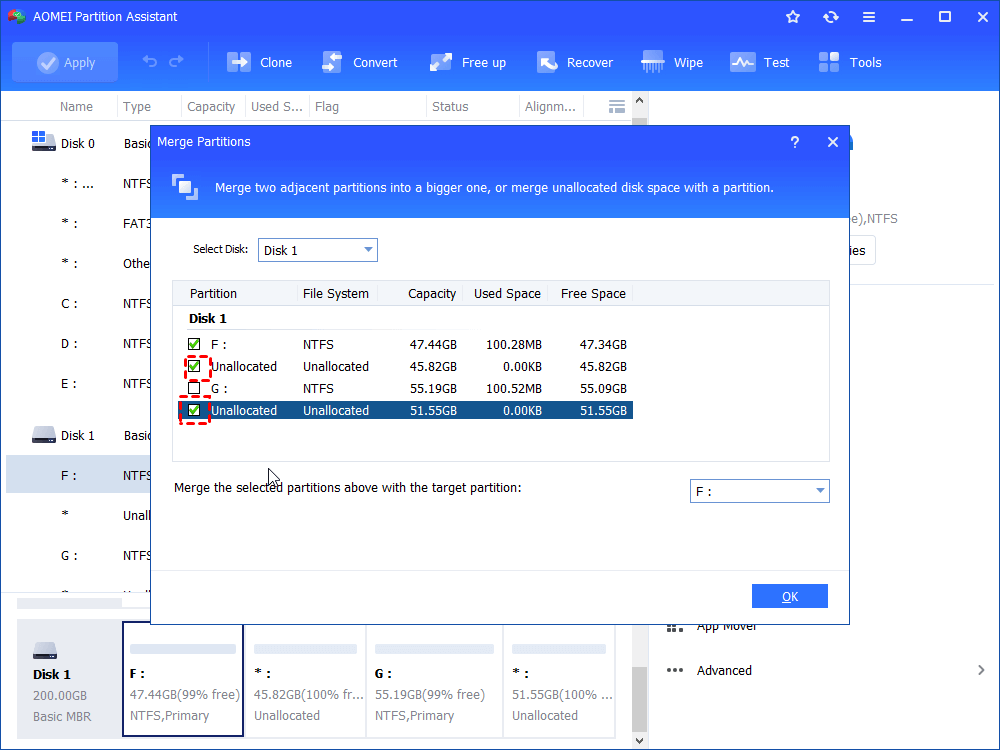Click the 47.34GB free space value
1000x750 pixels.
tap(603, 344)
